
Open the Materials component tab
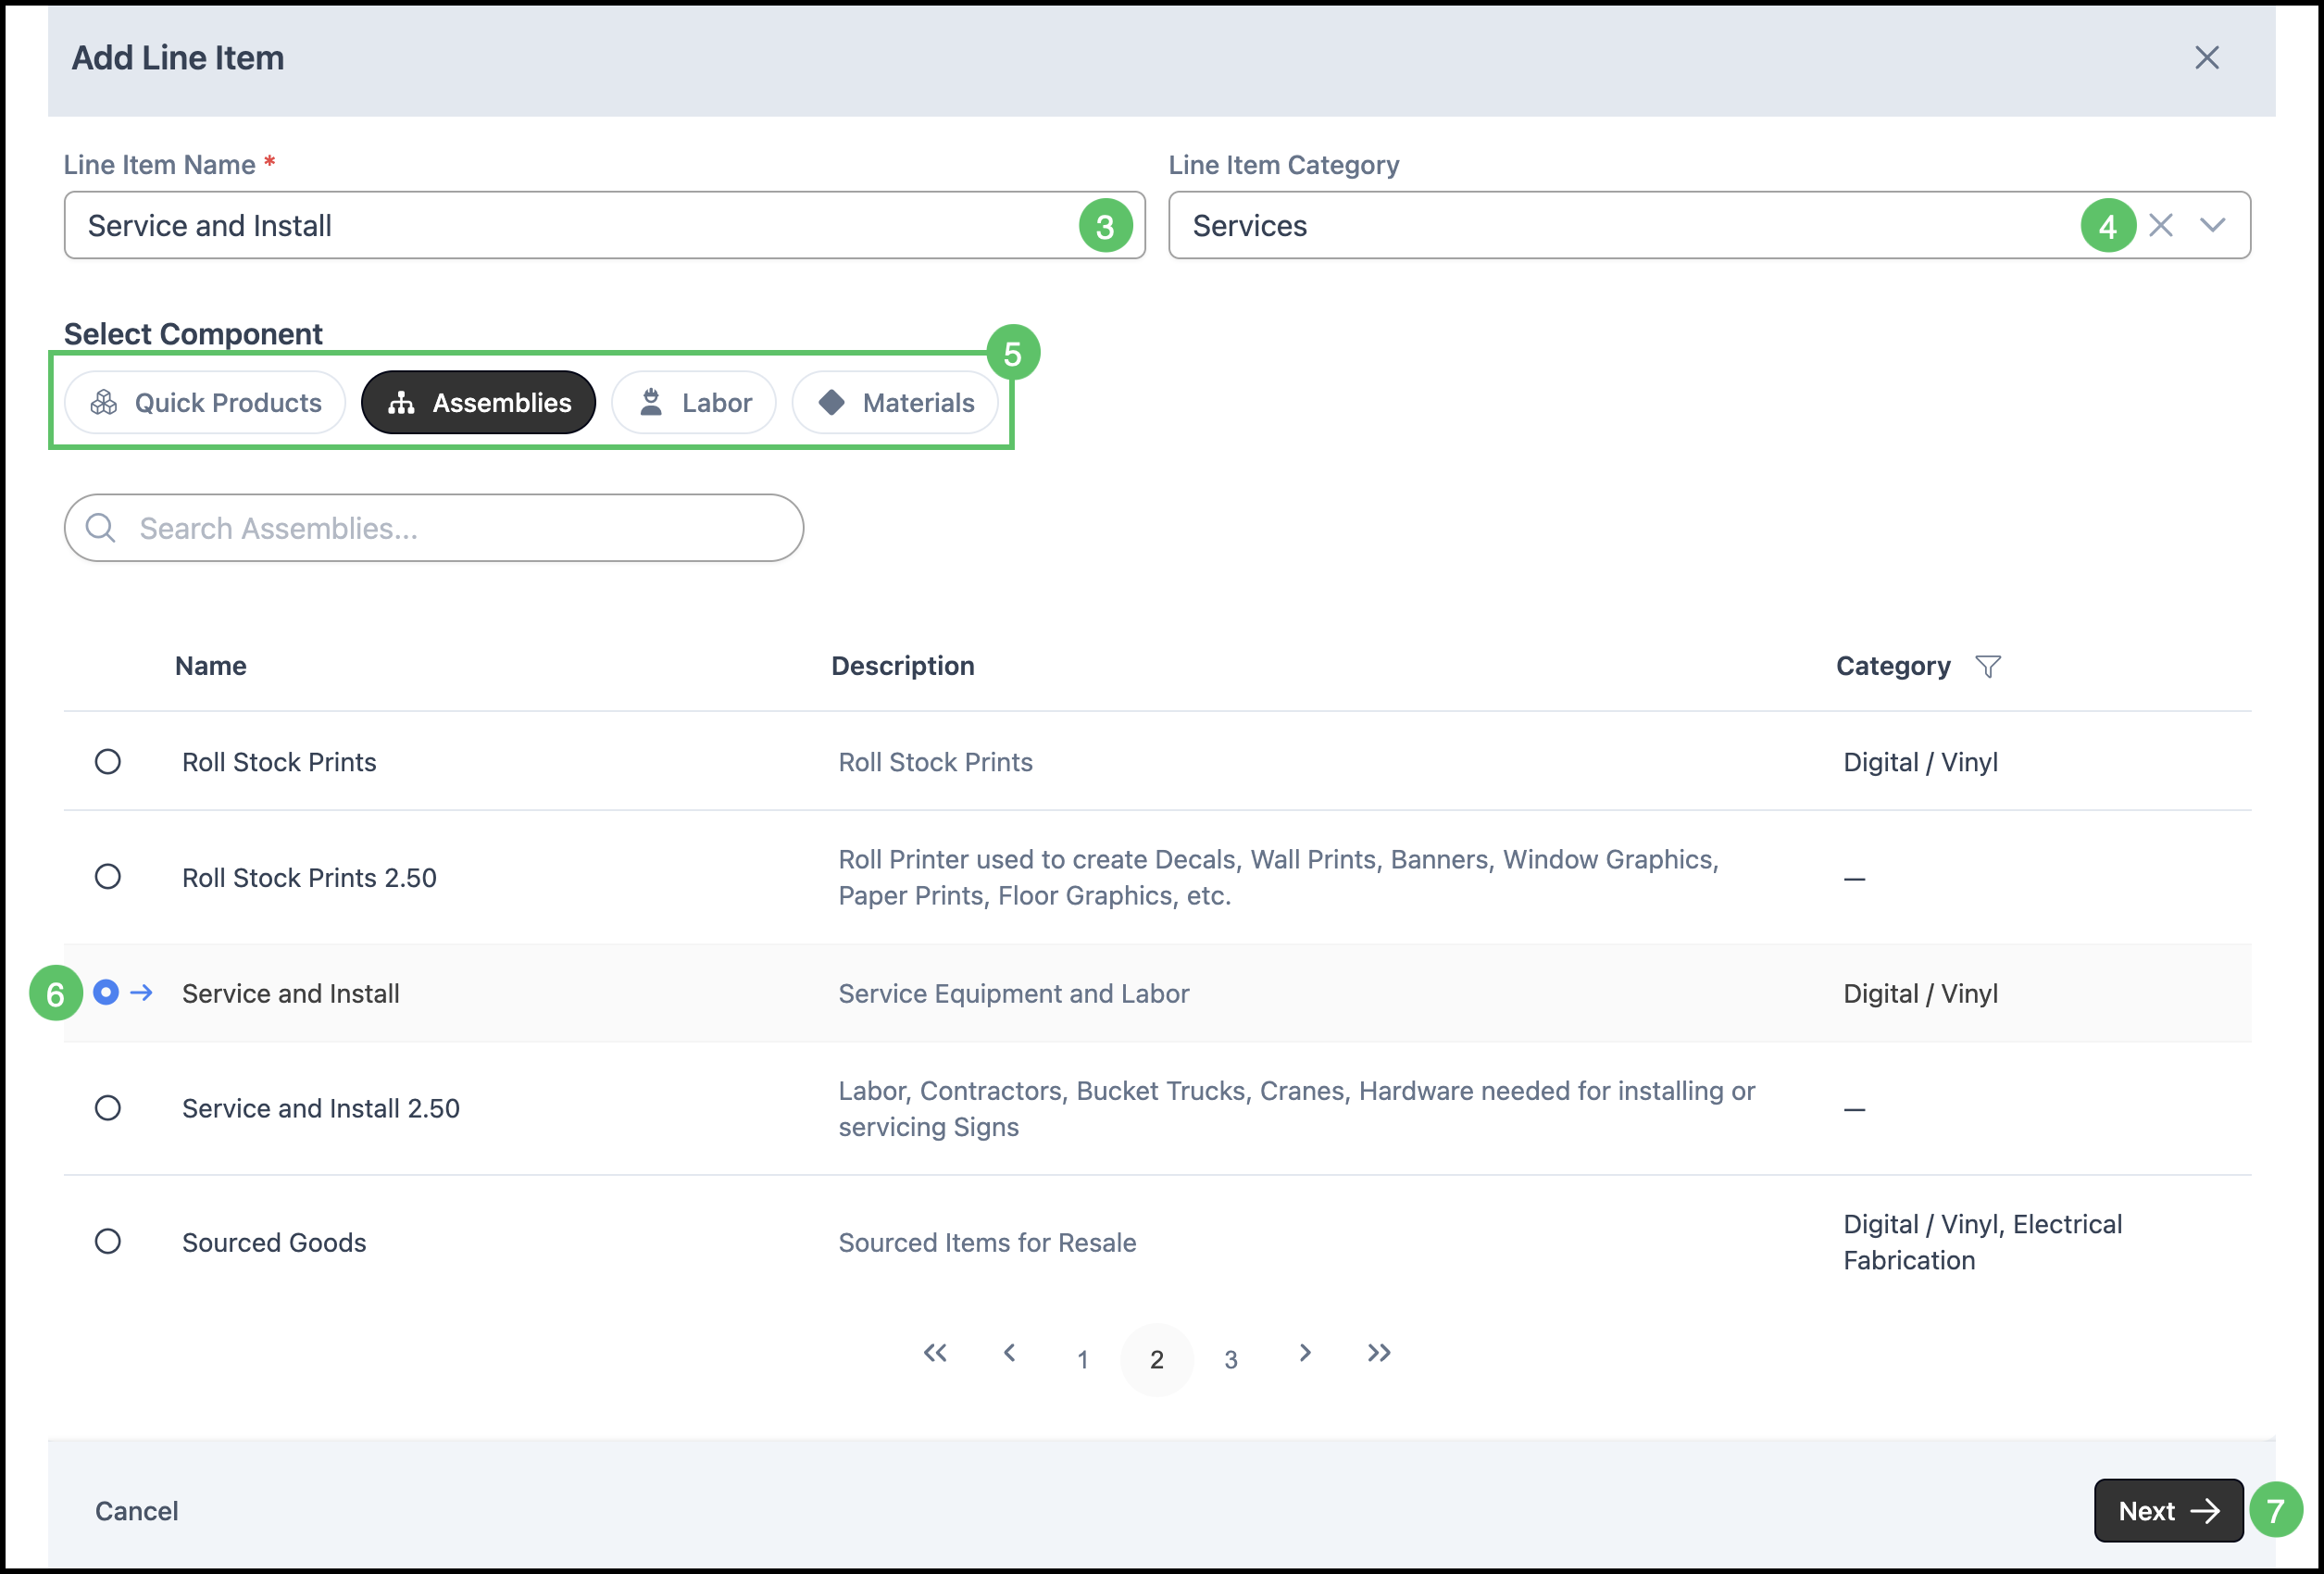(x=895, y=403)
